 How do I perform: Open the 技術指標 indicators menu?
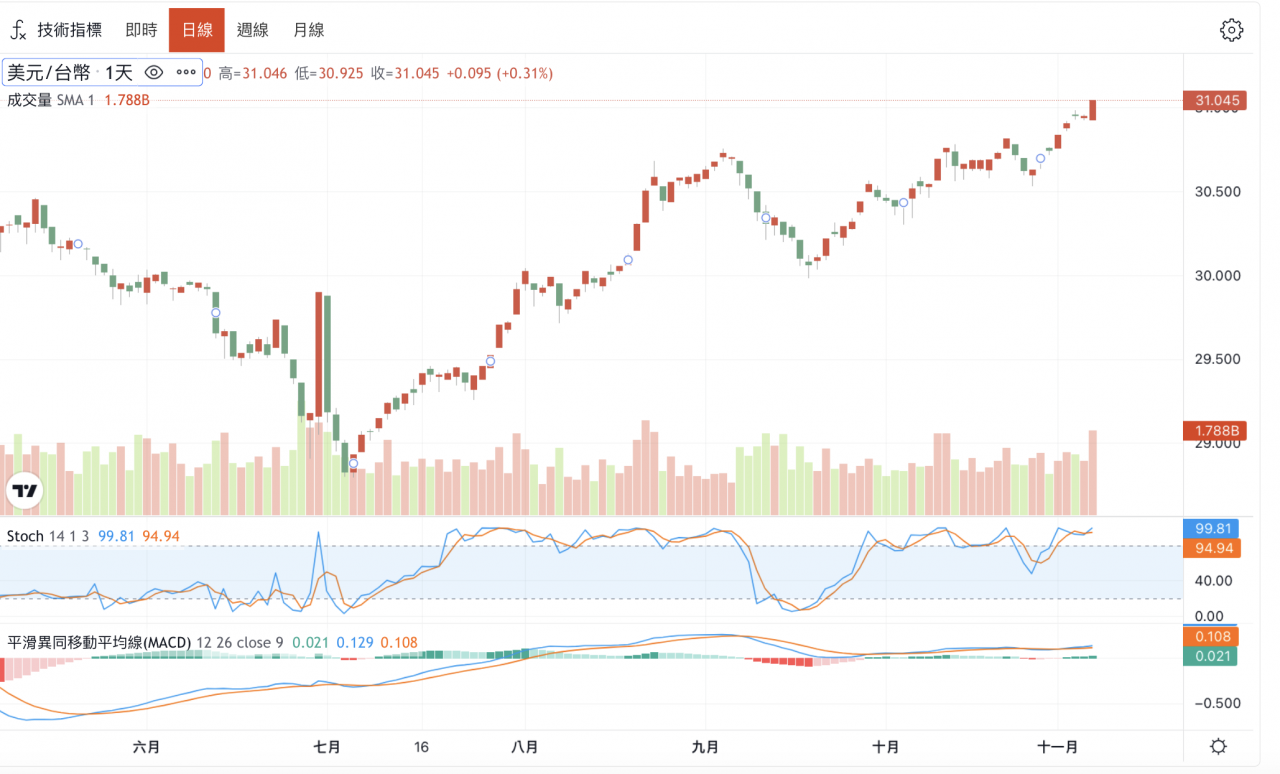point(69,30)
